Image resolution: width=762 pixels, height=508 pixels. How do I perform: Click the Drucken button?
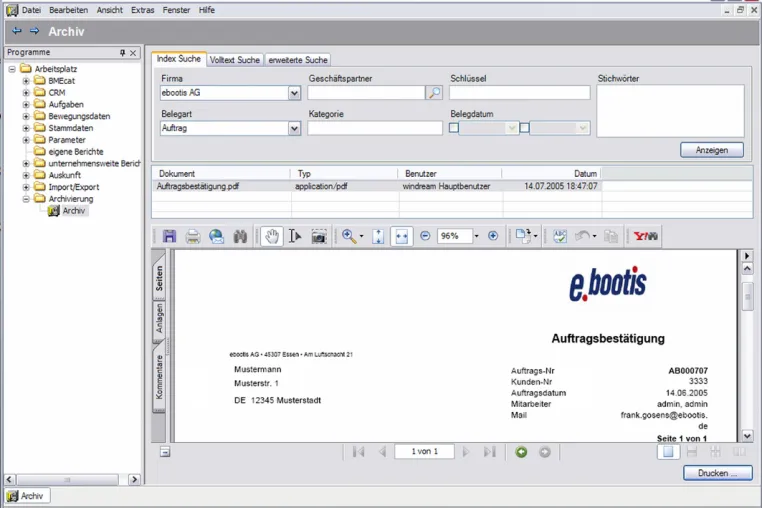point(718,473)
